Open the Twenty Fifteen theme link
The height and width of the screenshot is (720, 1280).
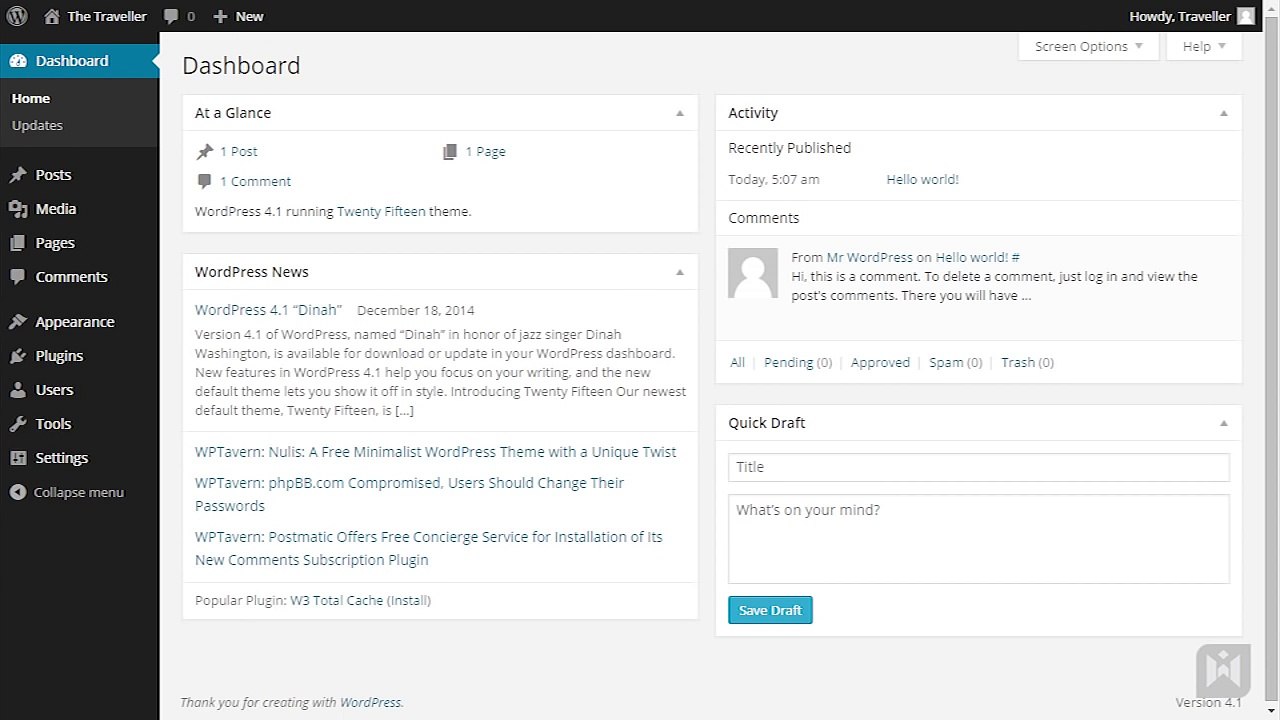tap(381, 211)
